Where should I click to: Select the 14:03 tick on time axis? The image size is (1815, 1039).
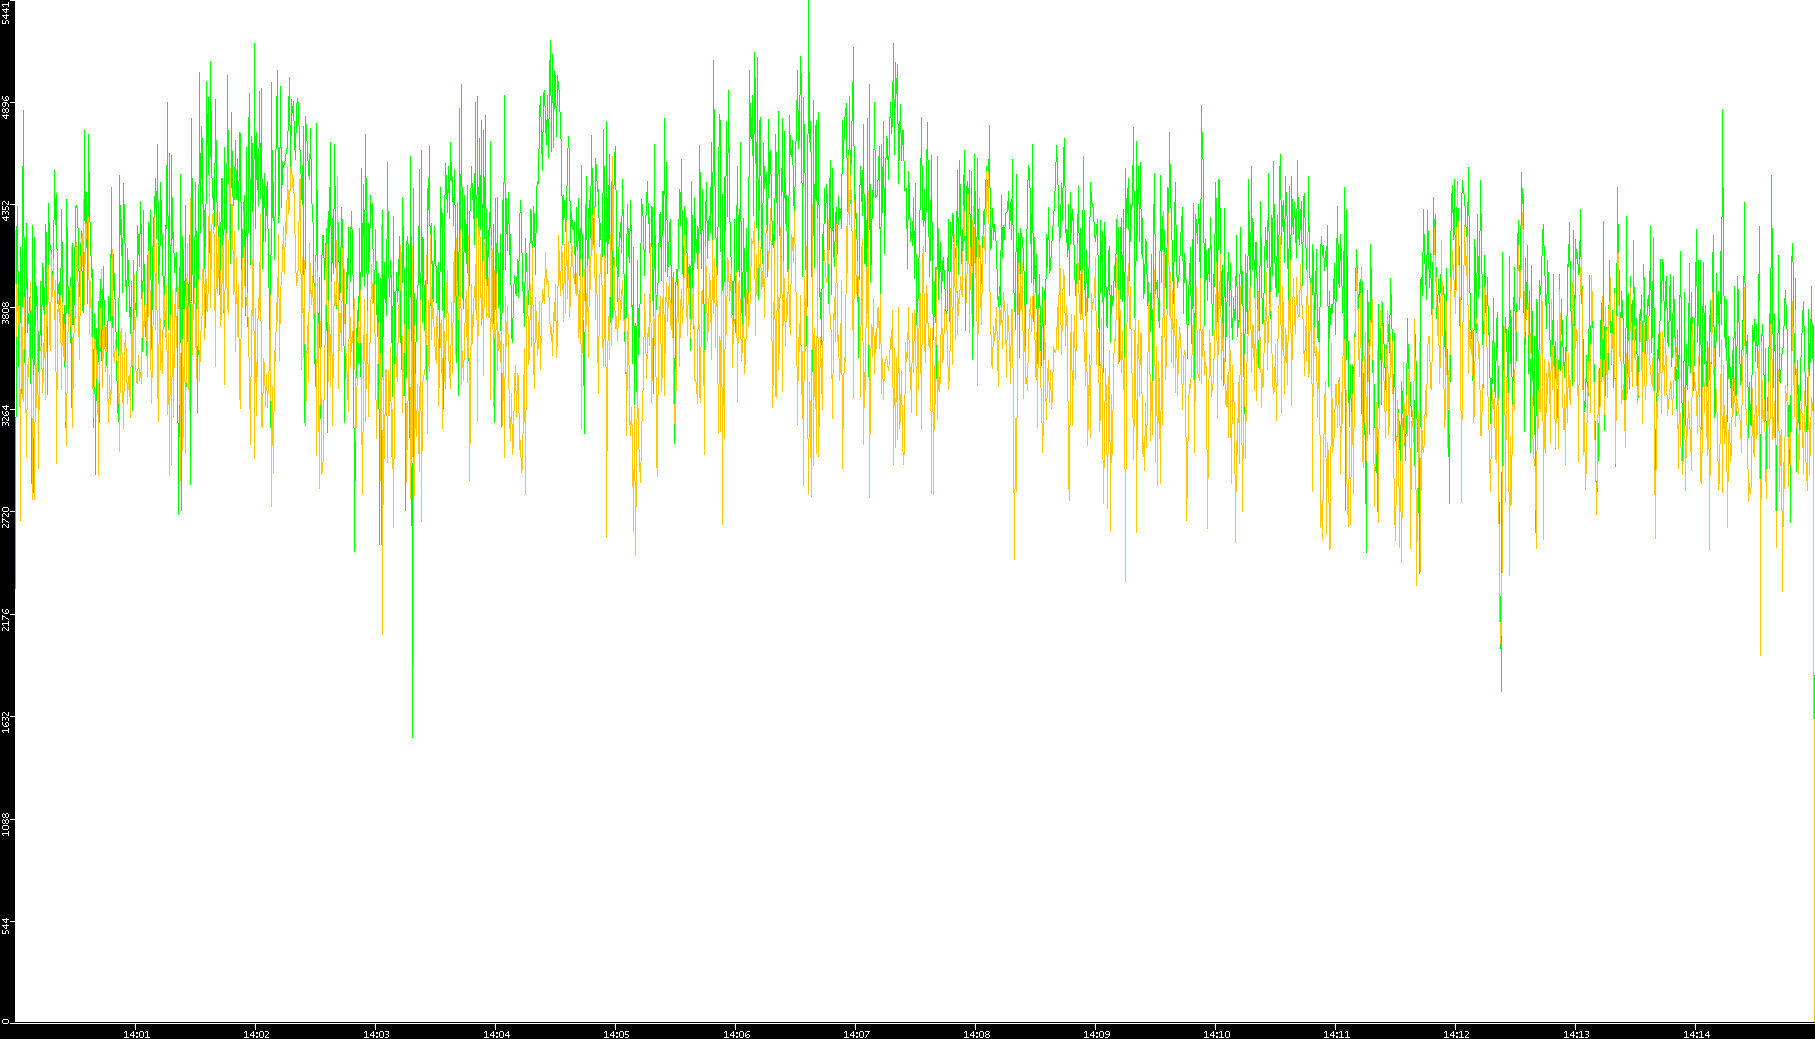376,1034
